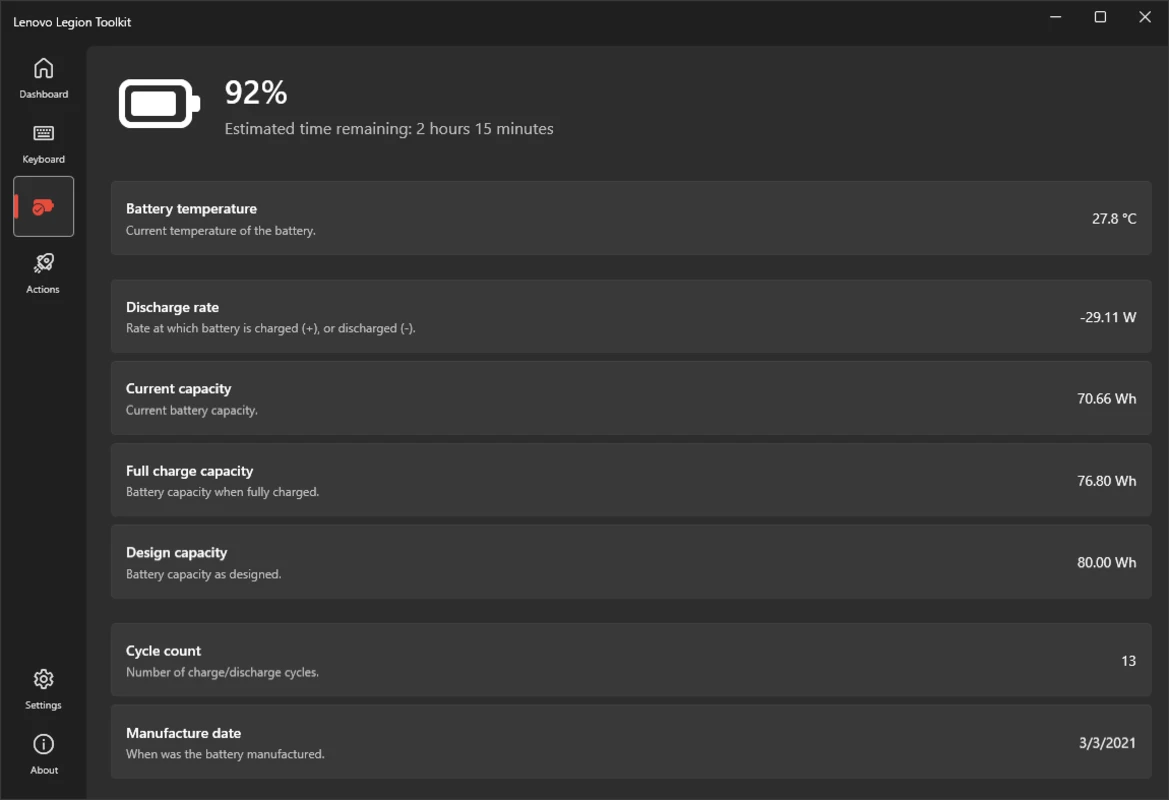
Task: Click the large battery level icon
Action: coord(160,104)
